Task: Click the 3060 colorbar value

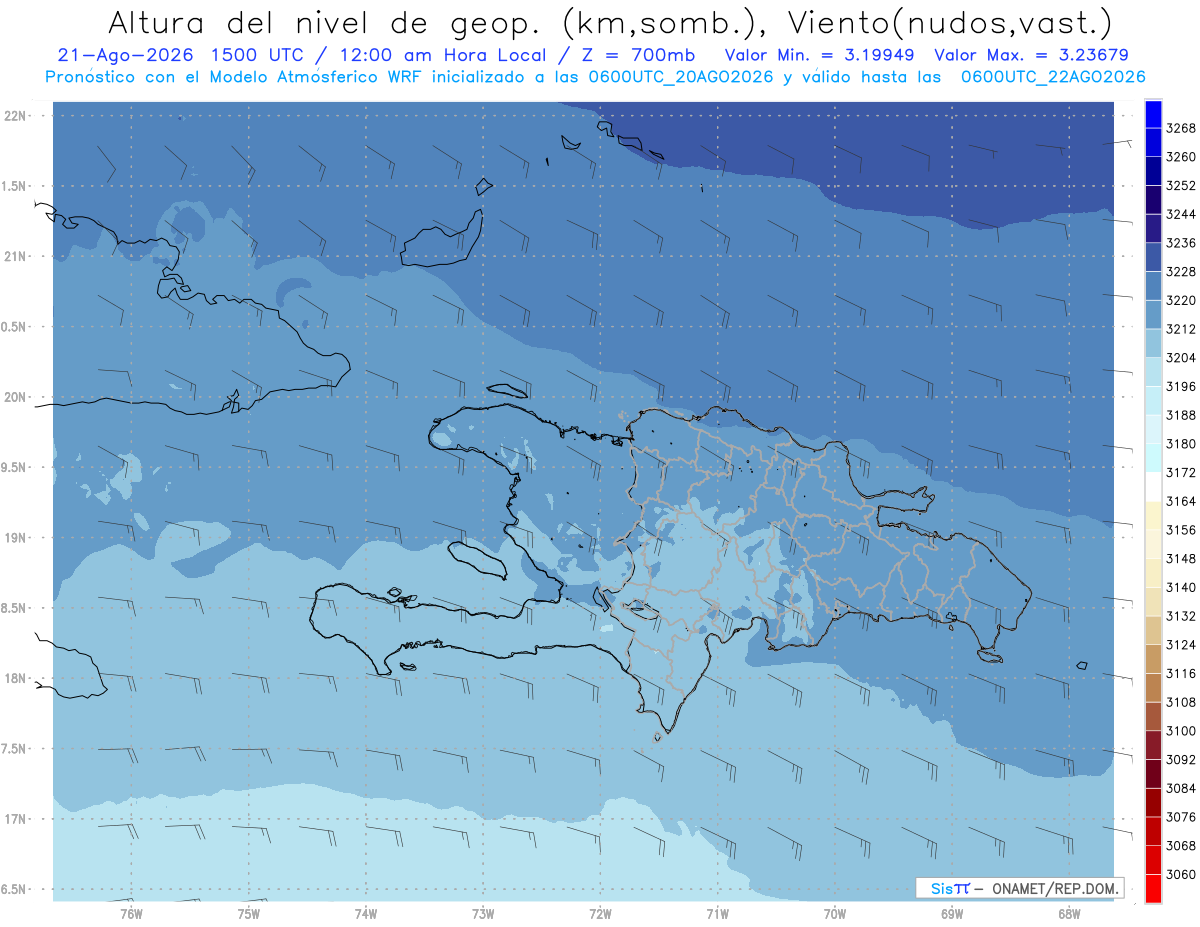Action: coord(1181,874)
